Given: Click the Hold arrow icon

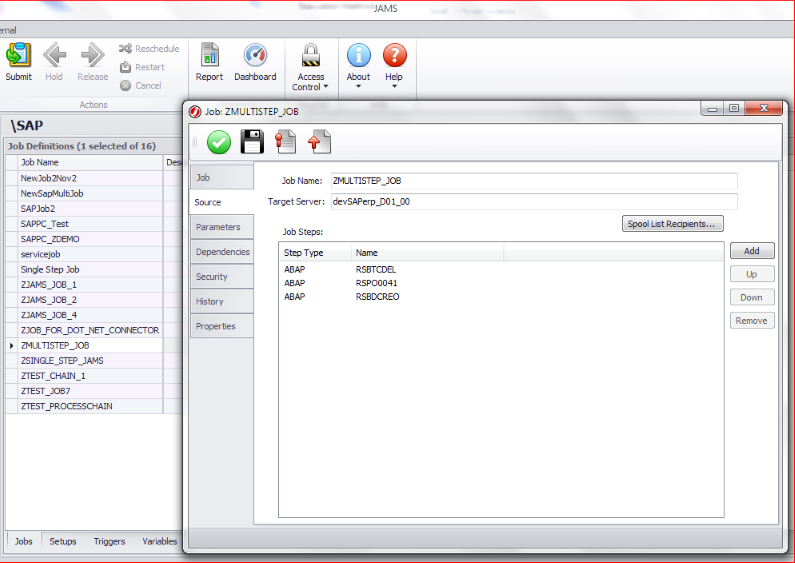Looking at the screenshot, I should click(x=54, y=55).
